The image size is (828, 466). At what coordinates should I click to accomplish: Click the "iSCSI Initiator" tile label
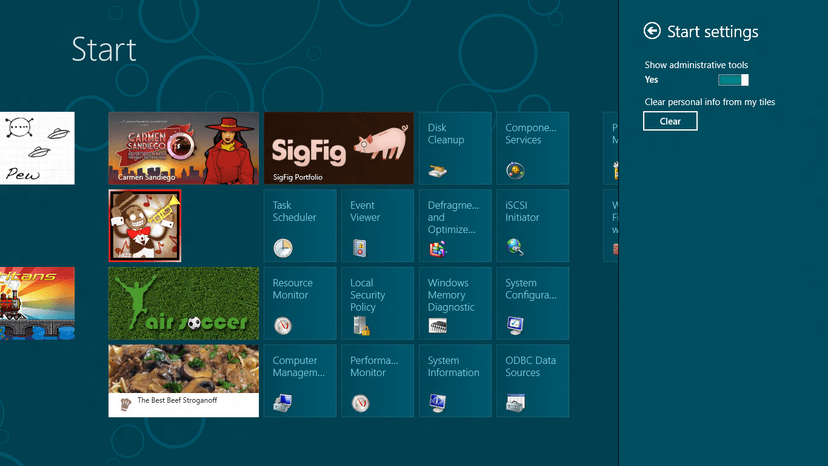click(x=522, y=211)
